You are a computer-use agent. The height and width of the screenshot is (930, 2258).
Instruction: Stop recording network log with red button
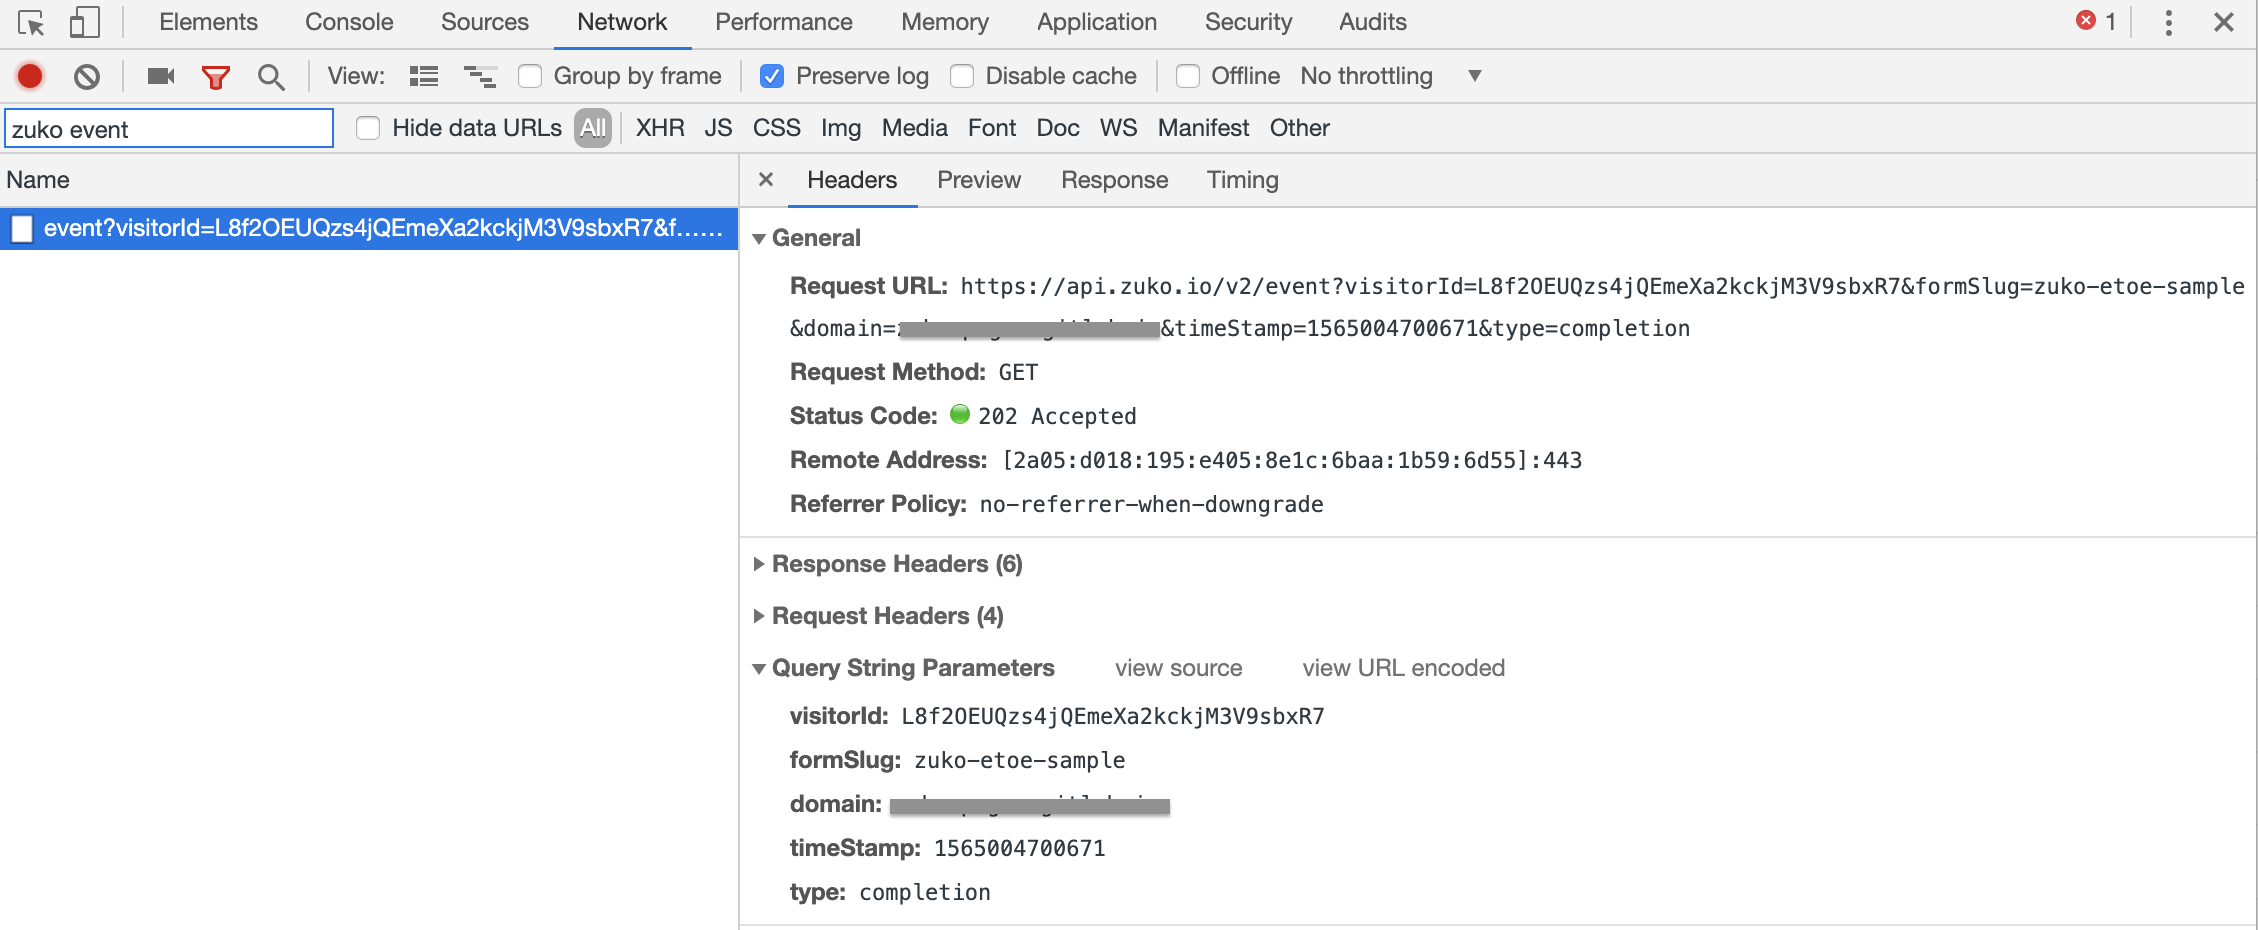[30, 76]
